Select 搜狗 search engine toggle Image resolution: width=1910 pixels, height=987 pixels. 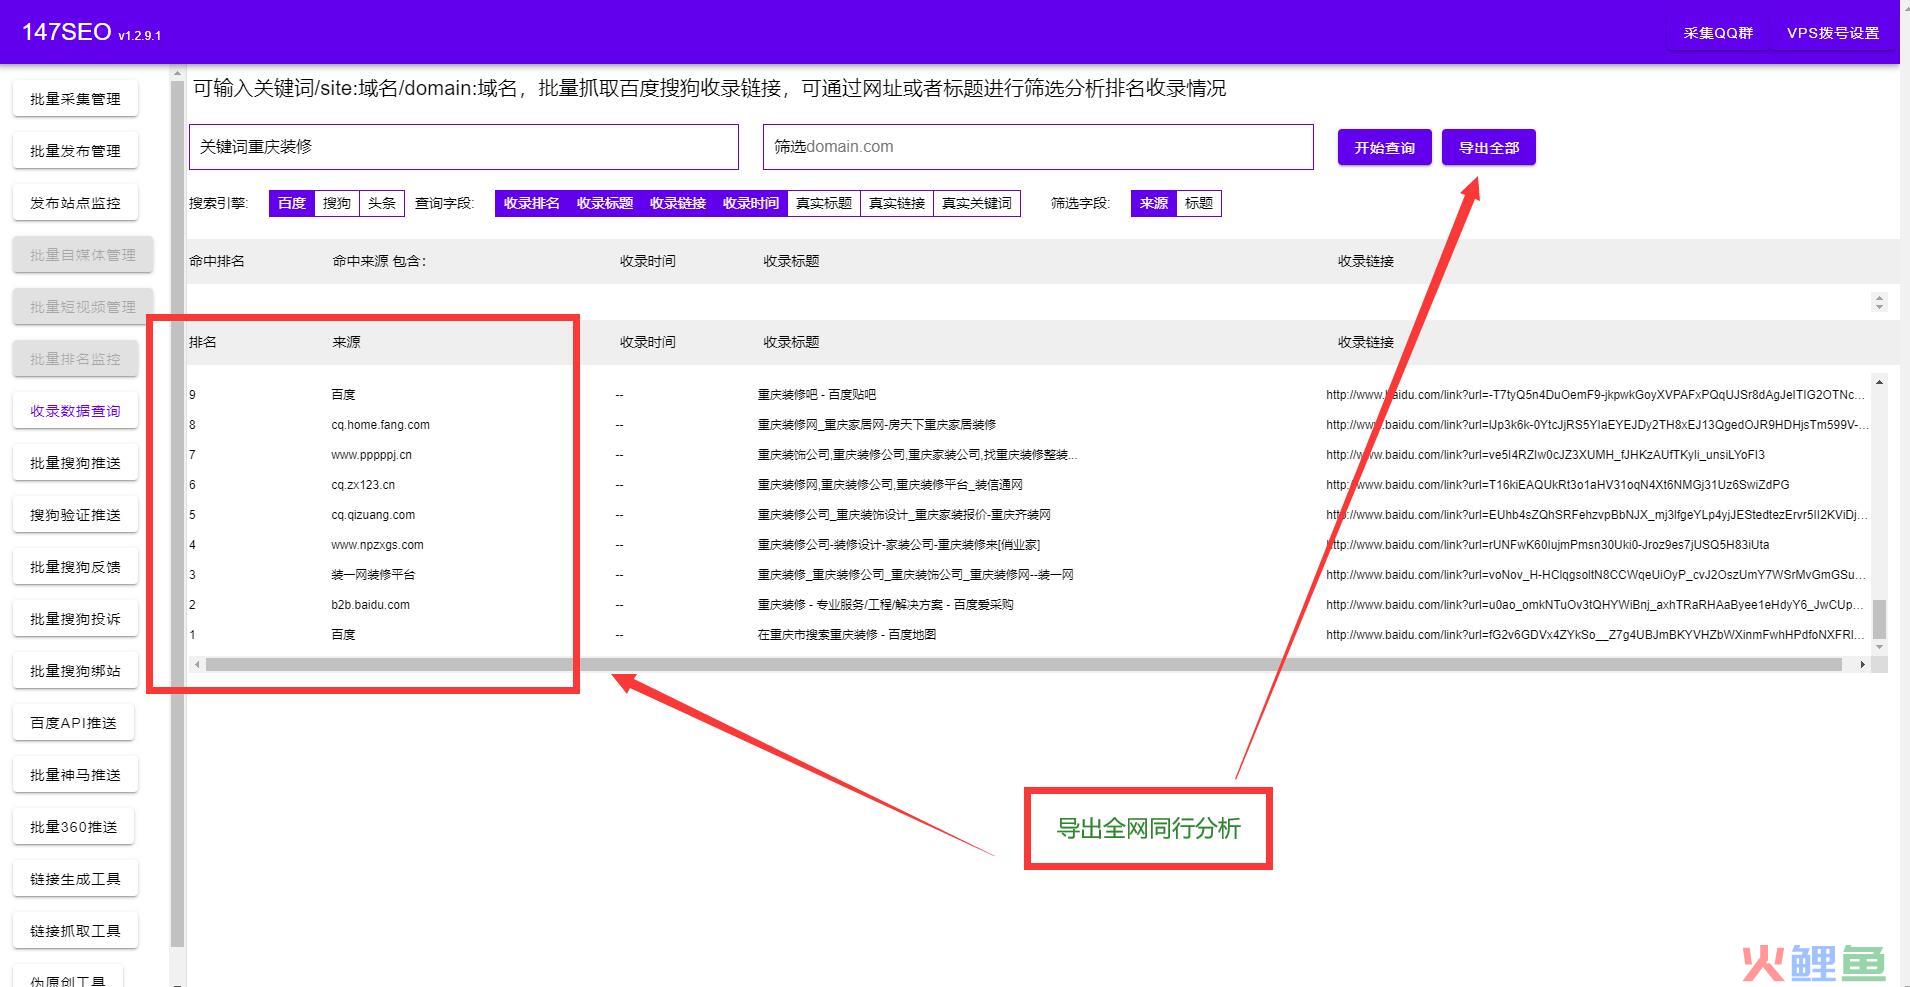pyautogui.click(x=337, y=203)
